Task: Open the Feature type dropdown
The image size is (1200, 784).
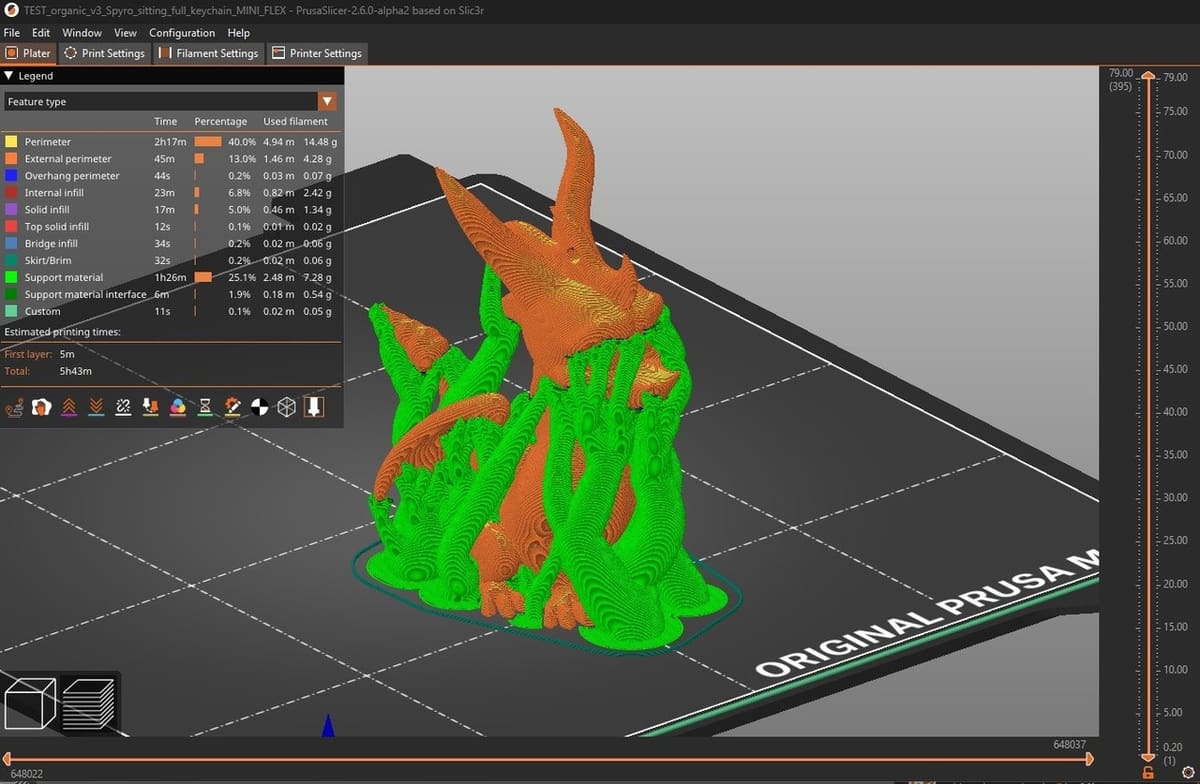Action: pyautogui.click(x=326, y=101)
